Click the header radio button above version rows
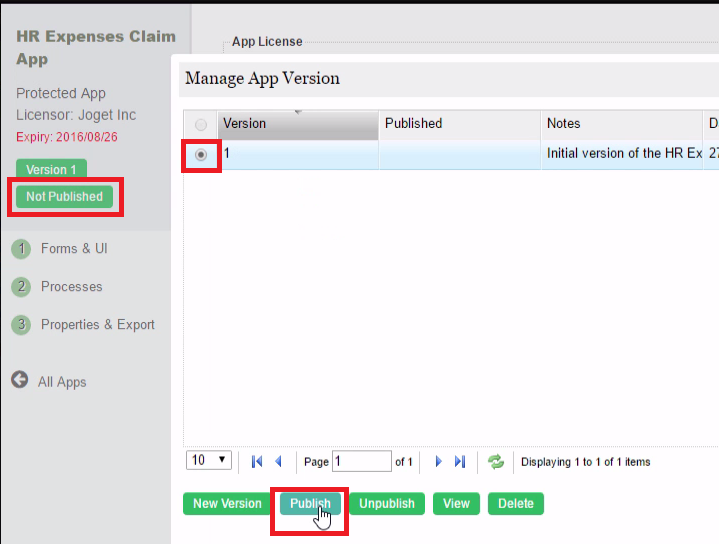719x544 pixels. pos(201,124)
